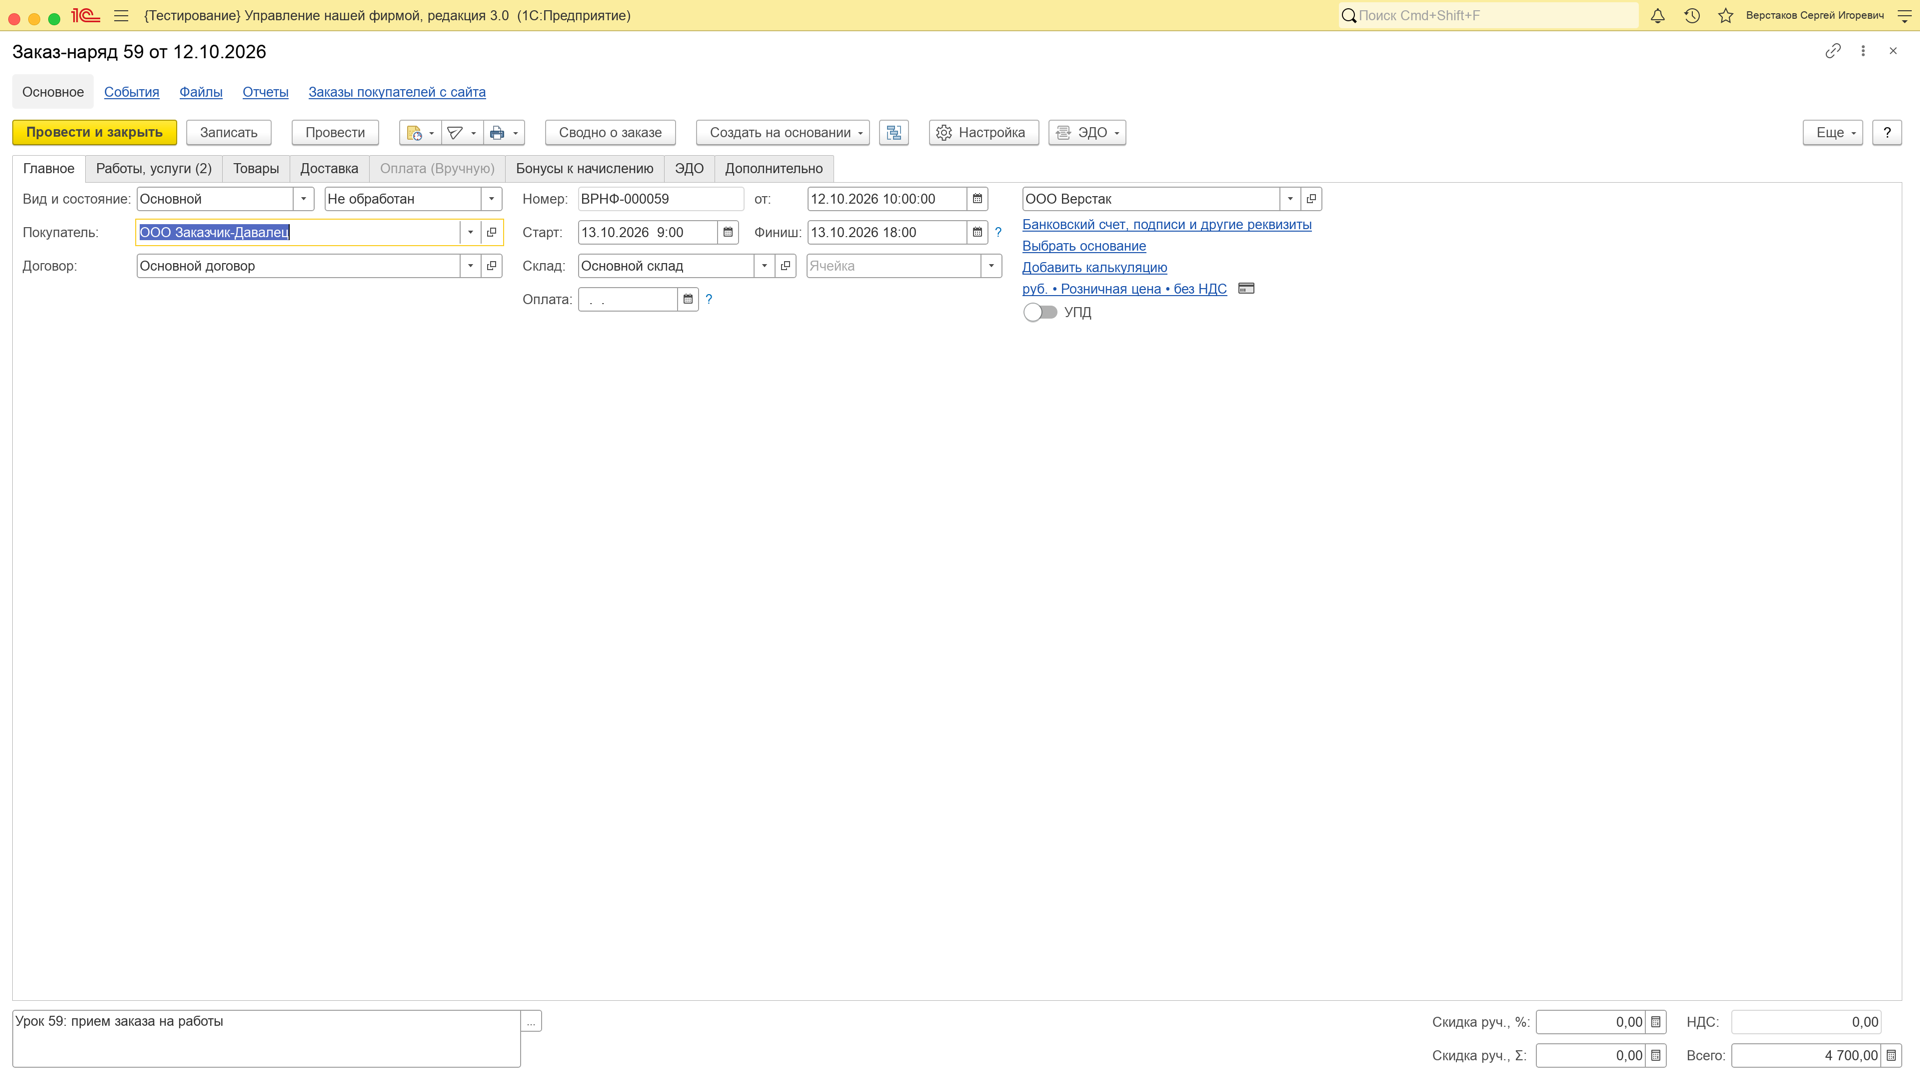
Task: Click the Записать button
Action: [x=229, y=133]
